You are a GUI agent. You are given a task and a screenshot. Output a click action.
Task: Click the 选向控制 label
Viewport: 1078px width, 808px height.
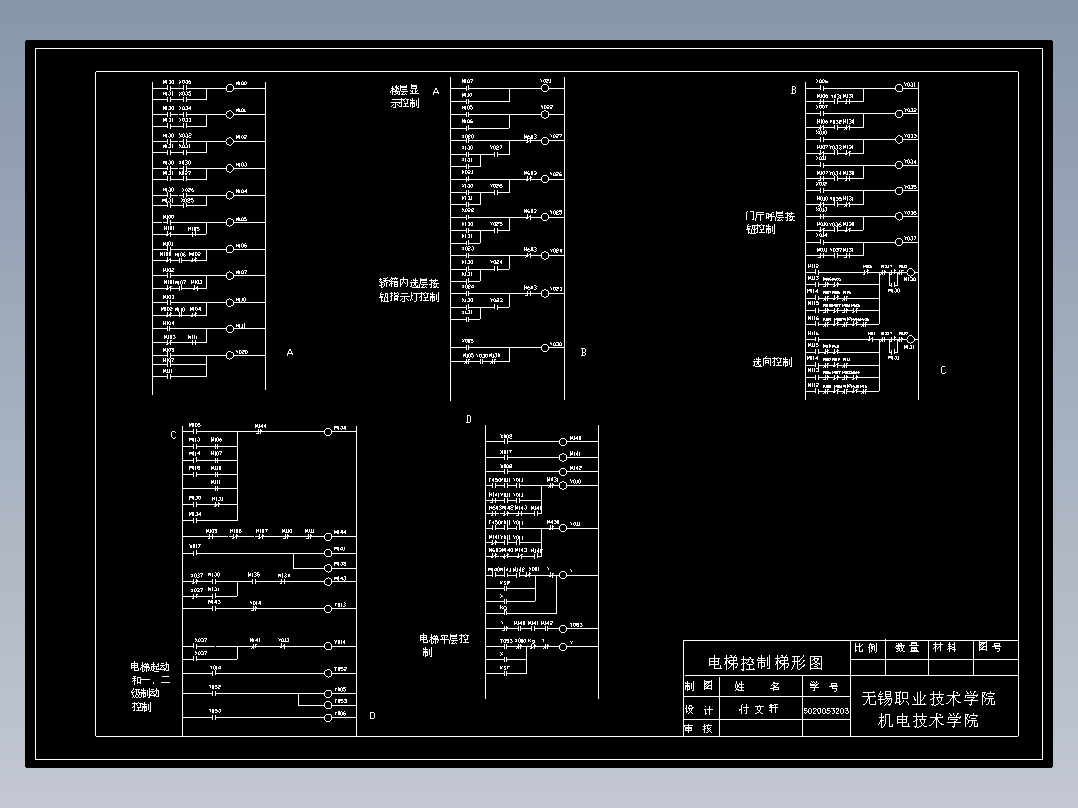pyautogui.click(x=772, y=362)
